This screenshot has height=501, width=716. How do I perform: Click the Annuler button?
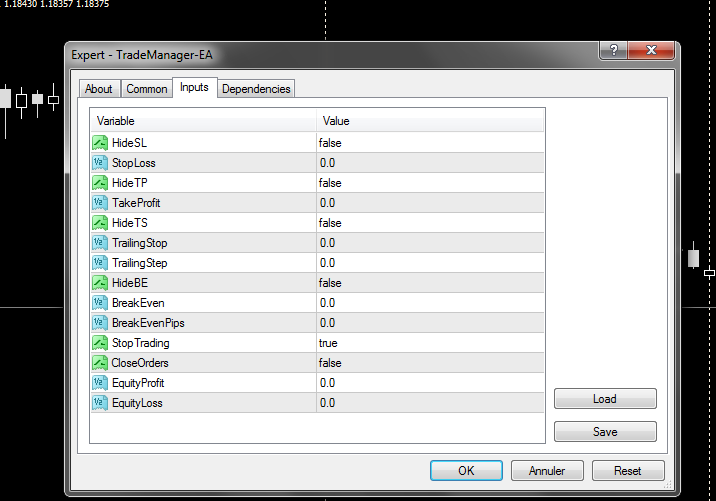coord(547,470)
